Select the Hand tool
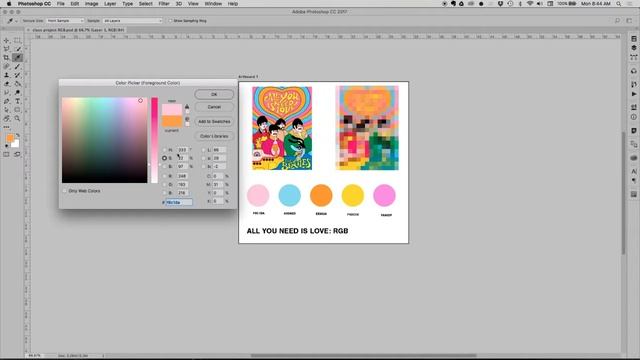This screenshot has height=360, width=640. point(6,118)
